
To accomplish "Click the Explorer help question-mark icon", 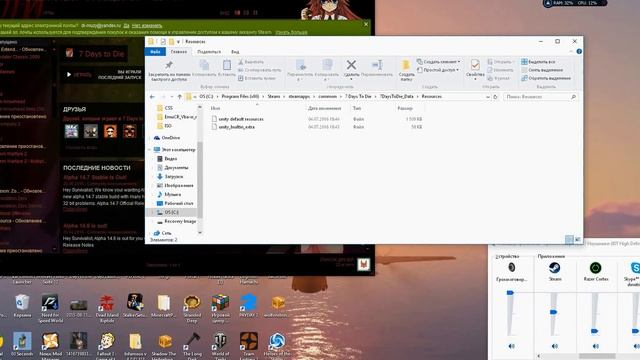I will point(579,51).
